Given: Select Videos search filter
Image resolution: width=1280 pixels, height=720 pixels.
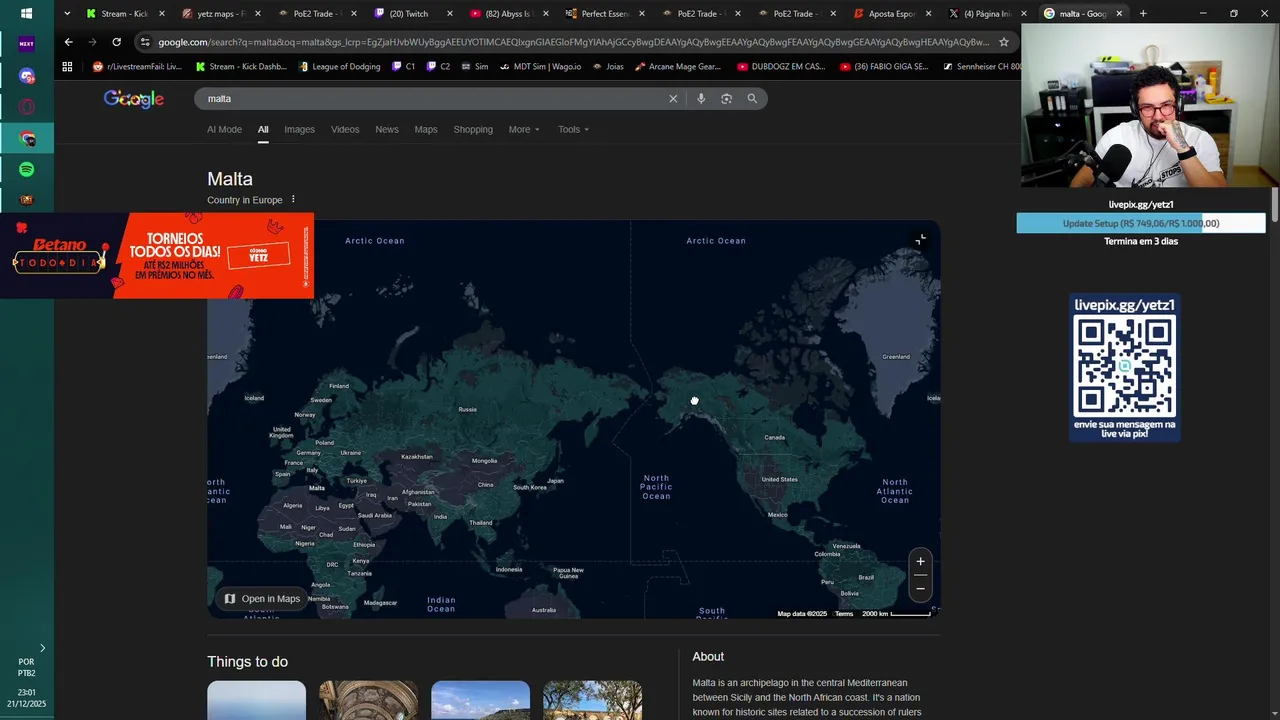Looking at the screenshot, I should [x=345, y=129].
